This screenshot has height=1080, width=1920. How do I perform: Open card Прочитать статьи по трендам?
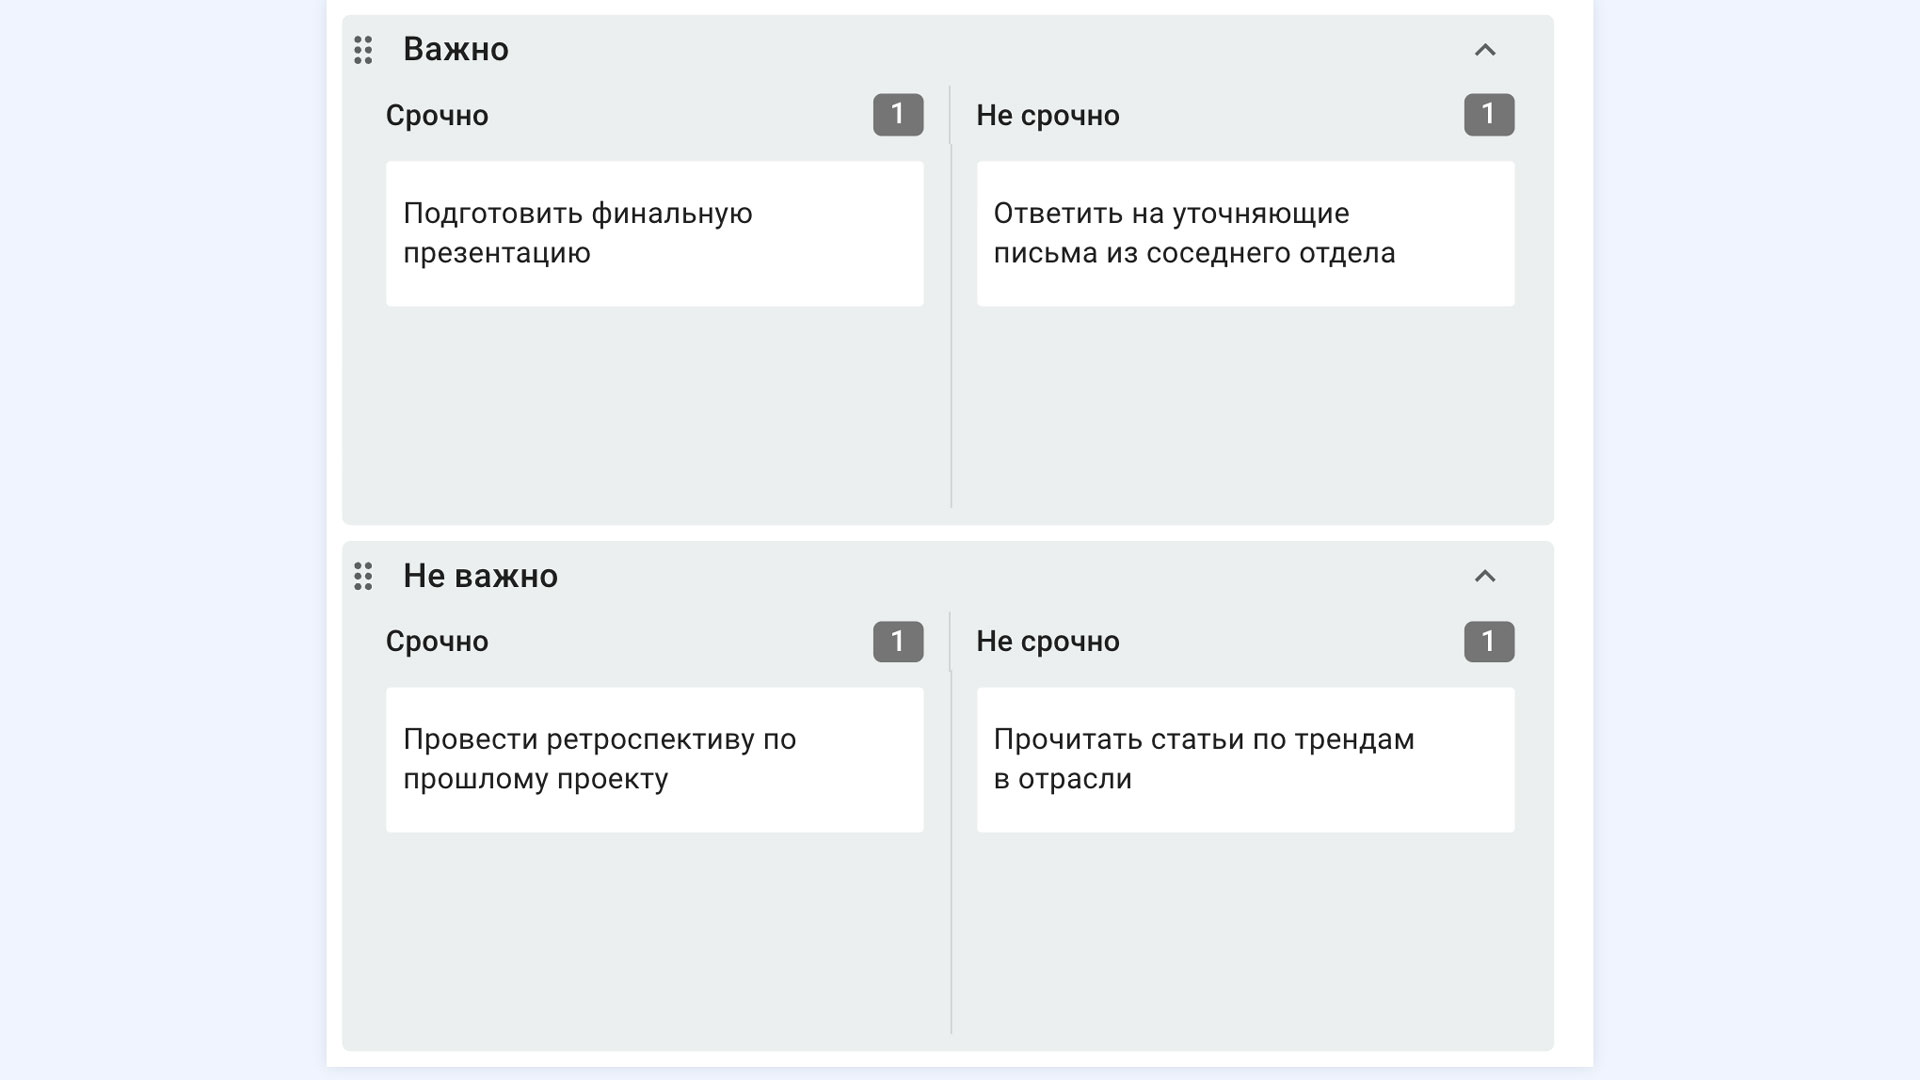1245,759
